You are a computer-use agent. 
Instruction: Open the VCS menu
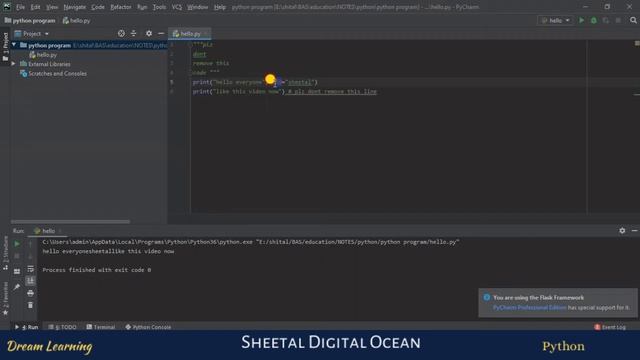[x=176, y=7]
